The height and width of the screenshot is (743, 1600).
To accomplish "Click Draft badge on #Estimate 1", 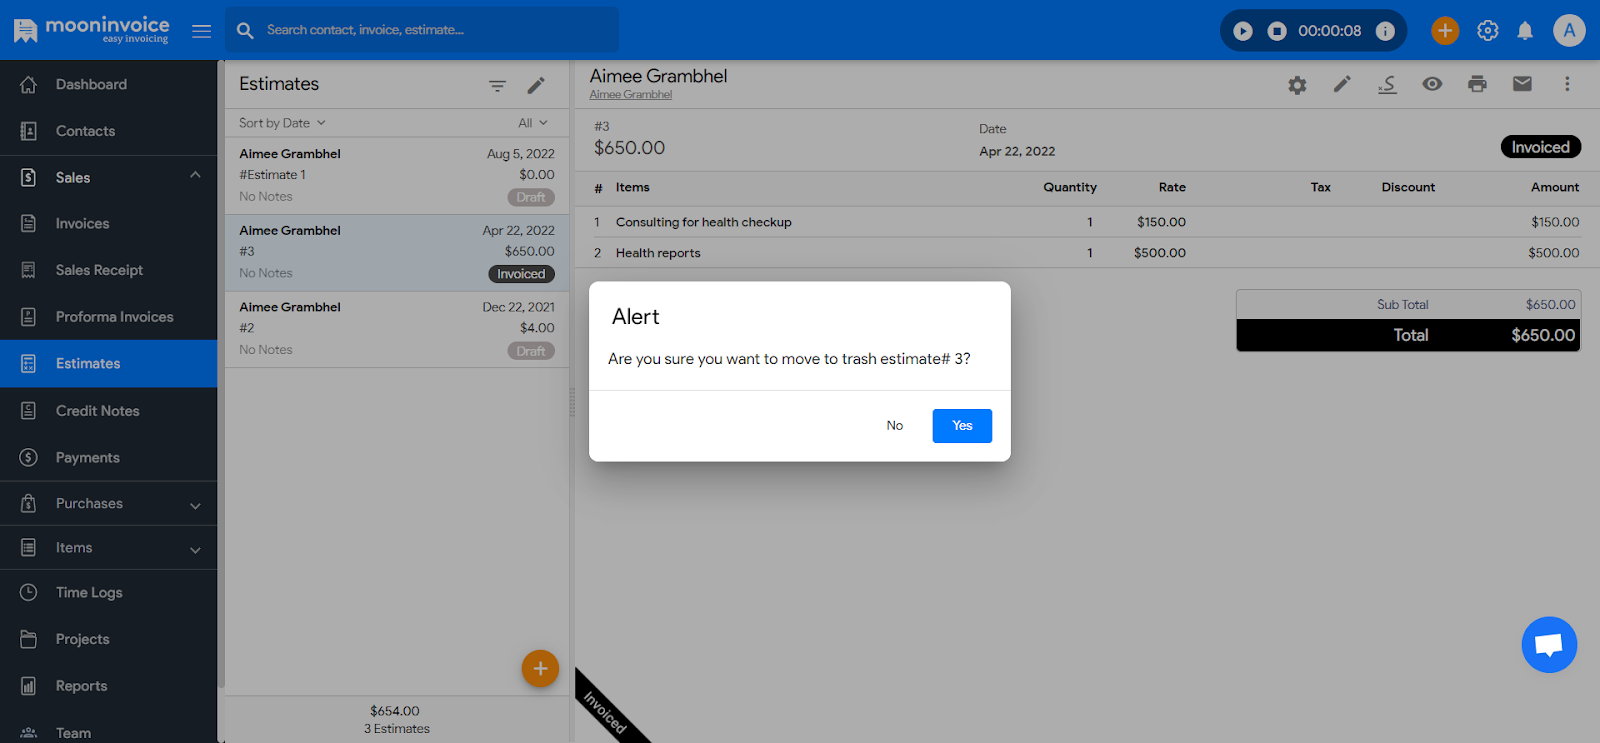I will pos(531,197).
